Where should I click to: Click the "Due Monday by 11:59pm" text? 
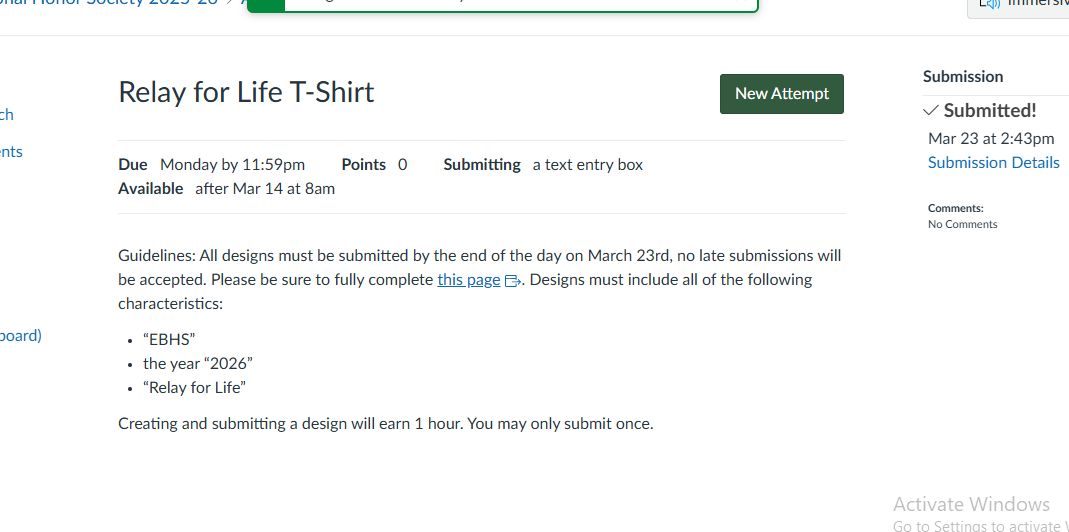[211, 165]
